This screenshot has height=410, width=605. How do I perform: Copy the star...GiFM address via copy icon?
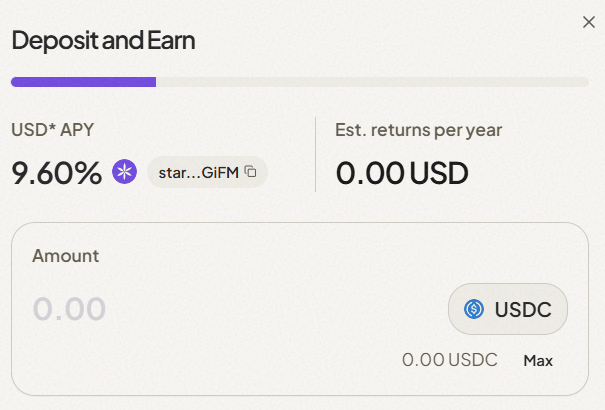(x=251, y=172)
